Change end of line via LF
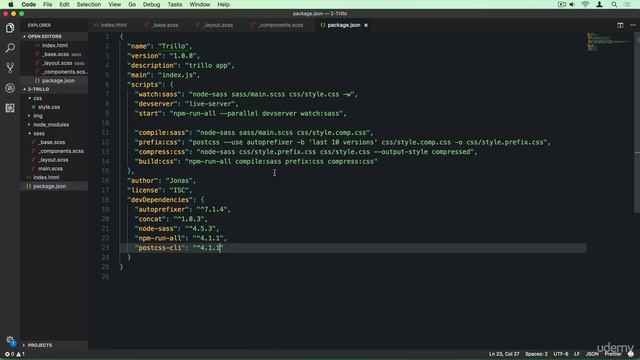This screenshot has width=640, height=360. coord(577,354)
